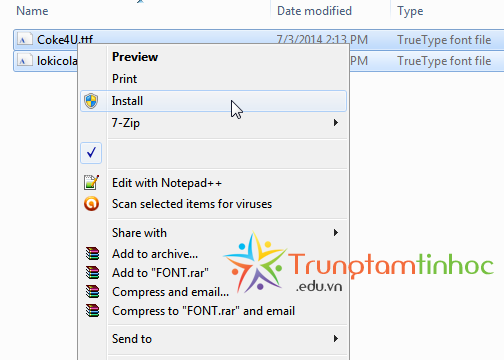Sort by the Name column header

(32, 11)
